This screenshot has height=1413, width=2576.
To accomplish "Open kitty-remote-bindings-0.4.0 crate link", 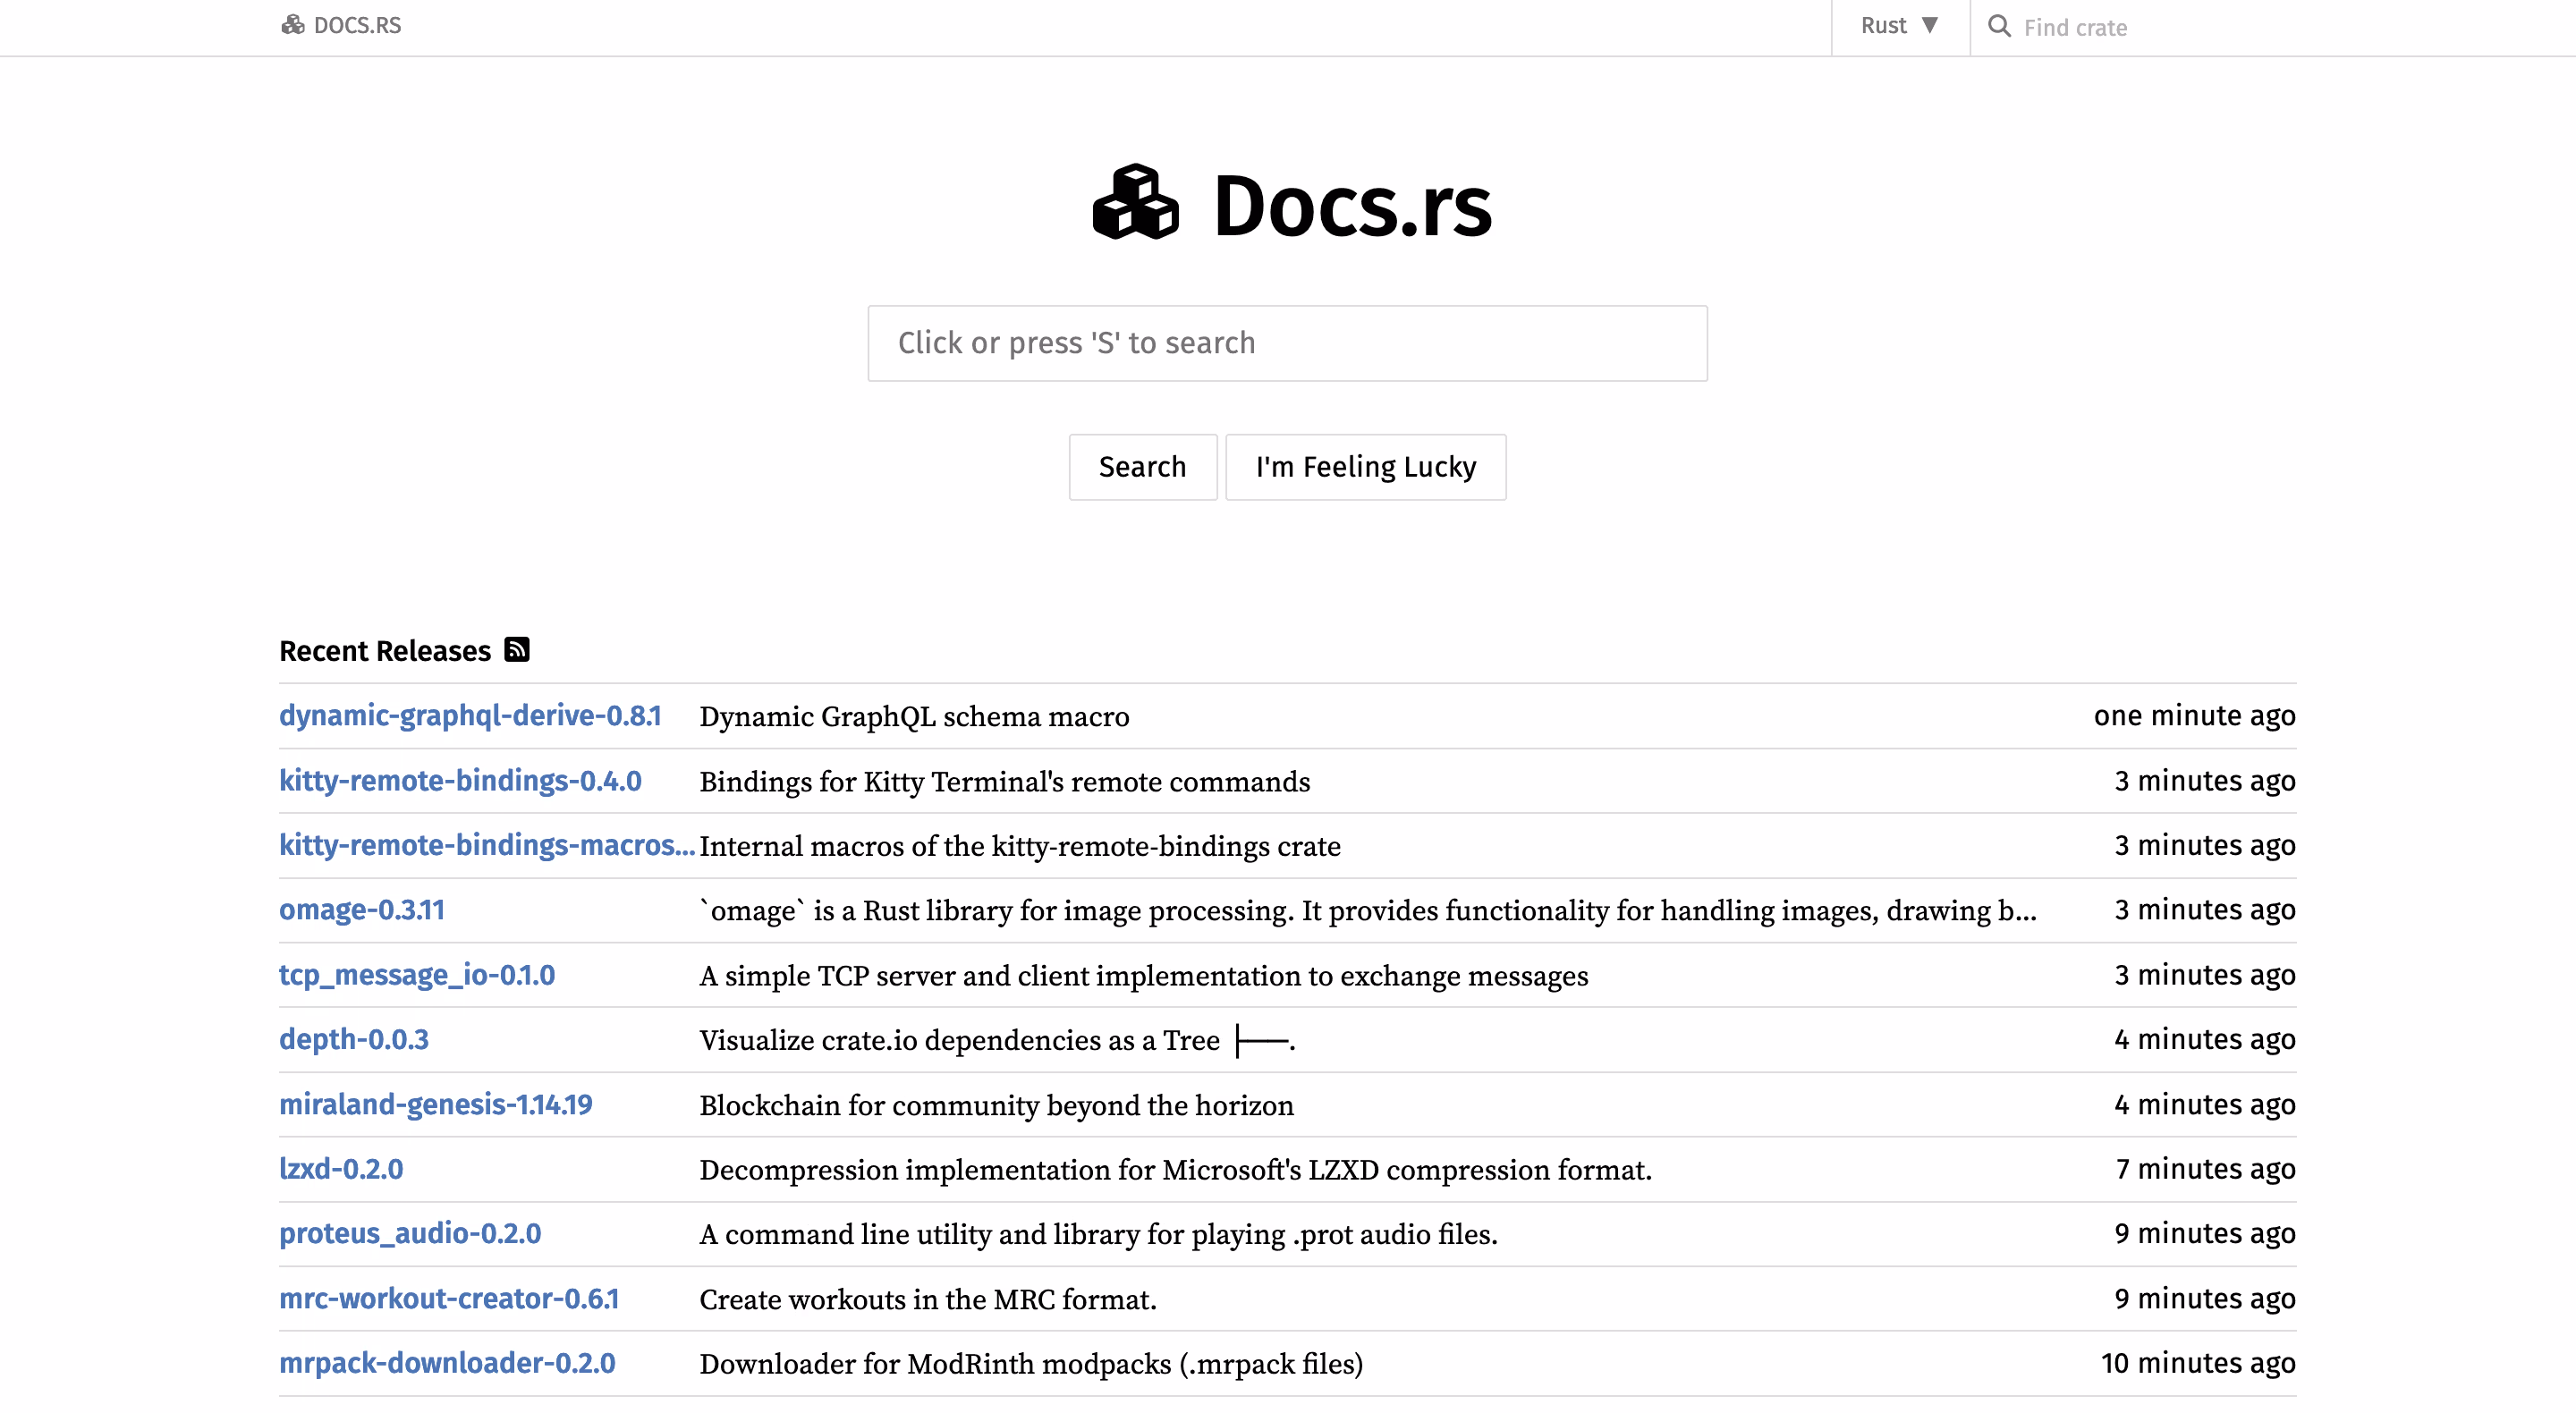I will [x=460, y=781].
